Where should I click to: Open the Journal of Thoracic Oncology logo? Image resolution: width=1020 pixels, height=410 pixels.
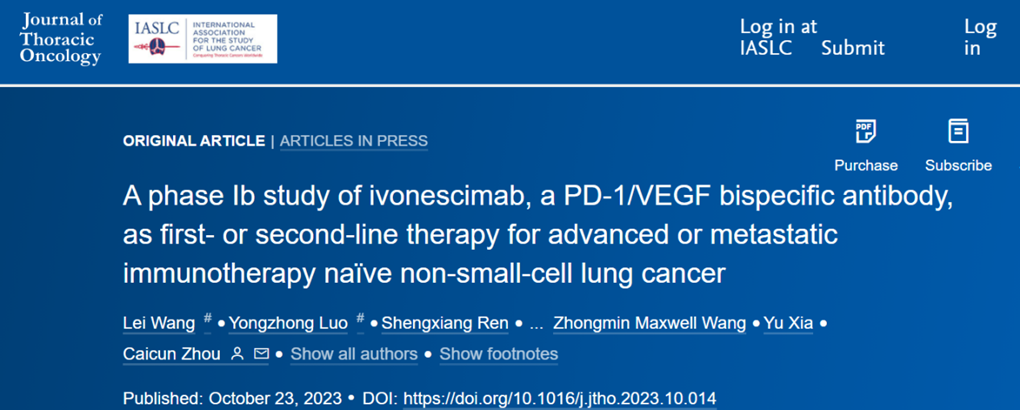click(x=61, y=39)
